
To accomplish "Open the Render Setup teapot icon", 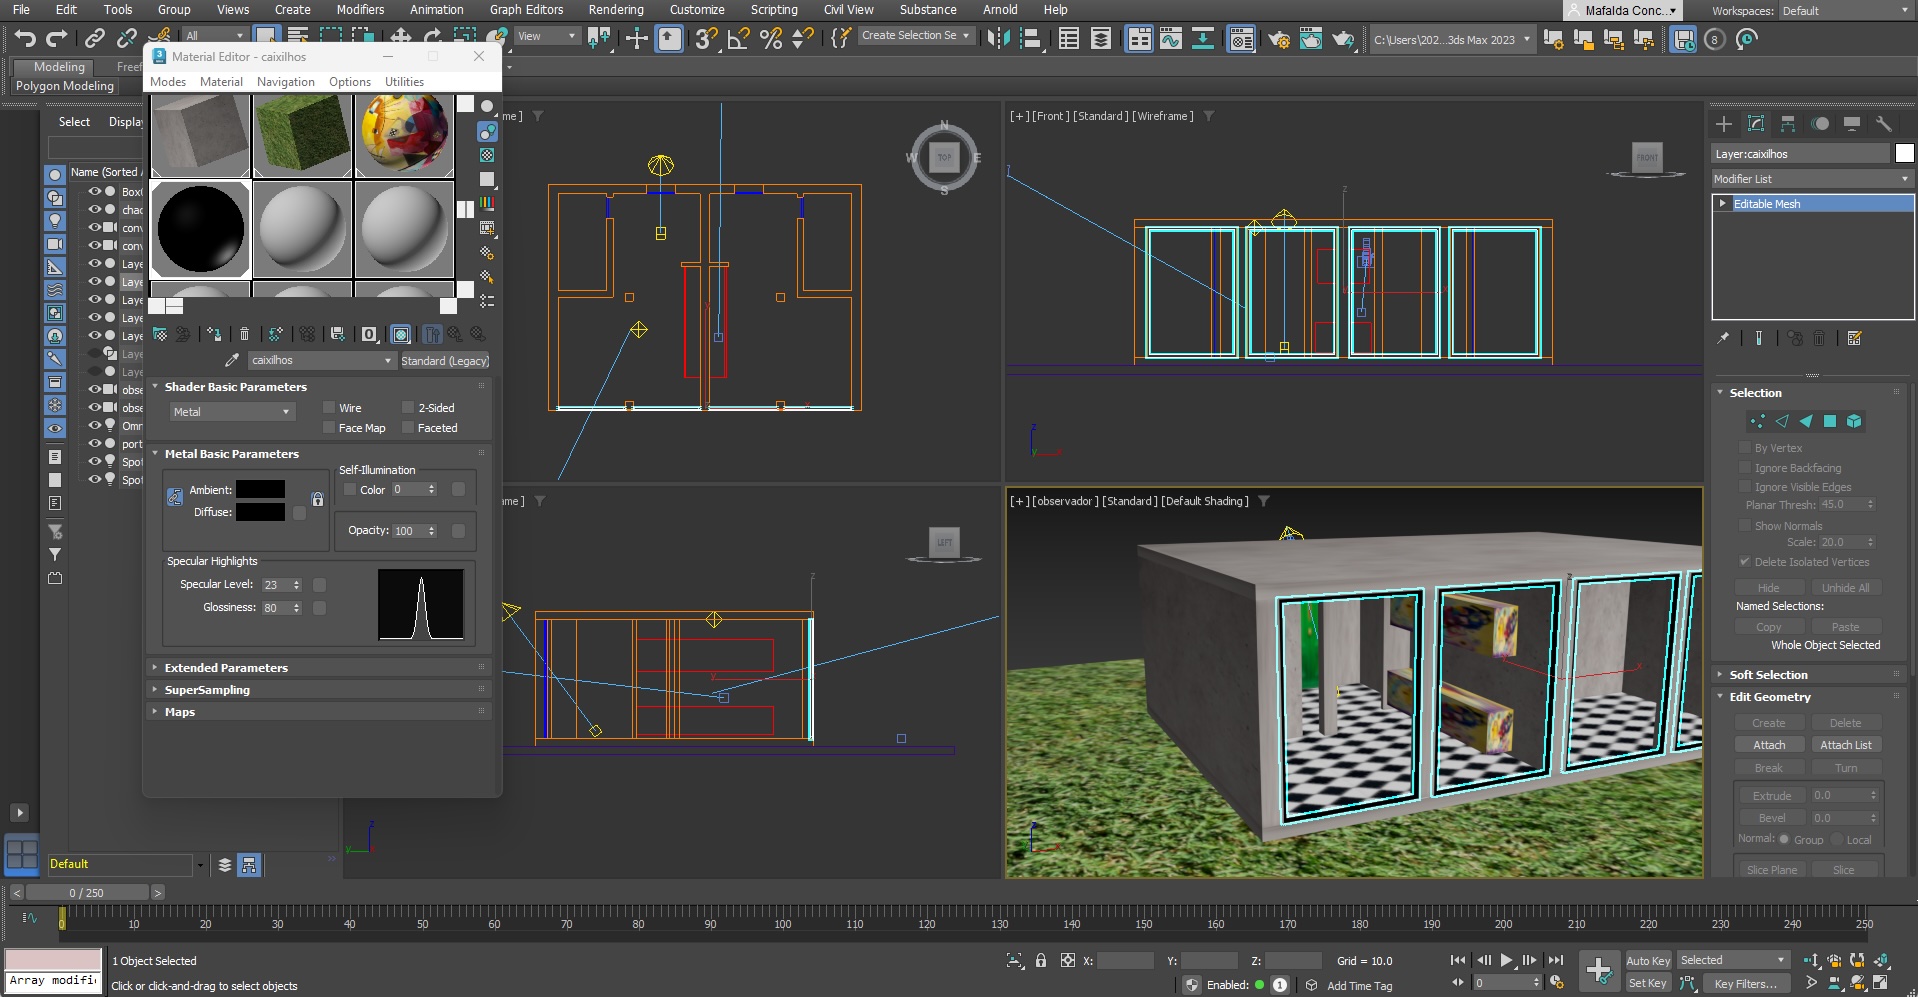I will coord(1278,40).
